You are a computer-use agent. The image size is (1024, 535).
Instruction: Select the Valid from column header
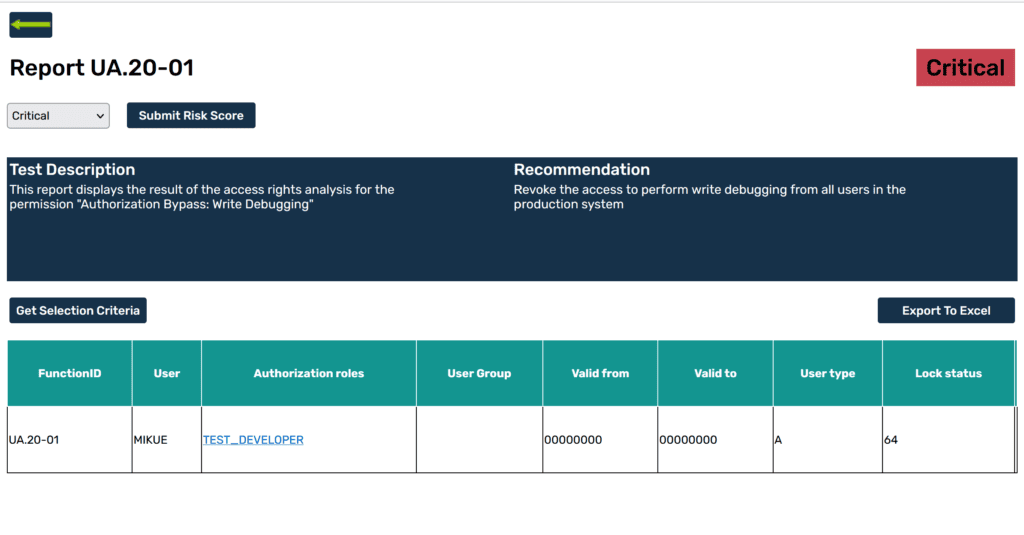(600, 373)
